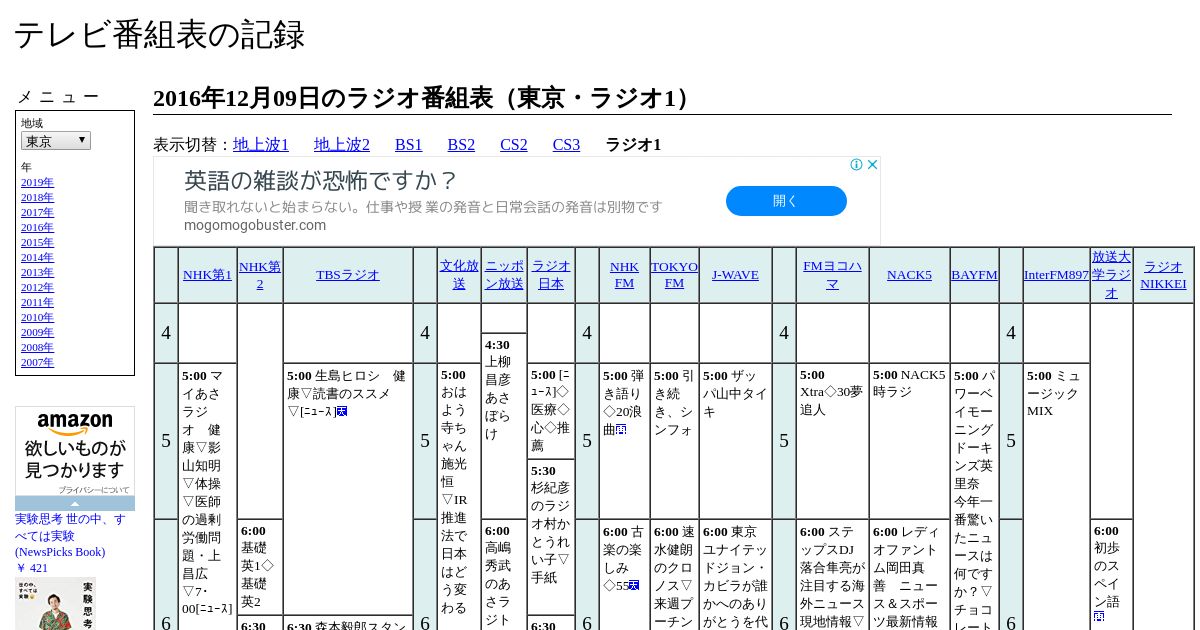1200x630 pixels.
Task: Open TOKYO FM station link
Action: coord(675,275)
